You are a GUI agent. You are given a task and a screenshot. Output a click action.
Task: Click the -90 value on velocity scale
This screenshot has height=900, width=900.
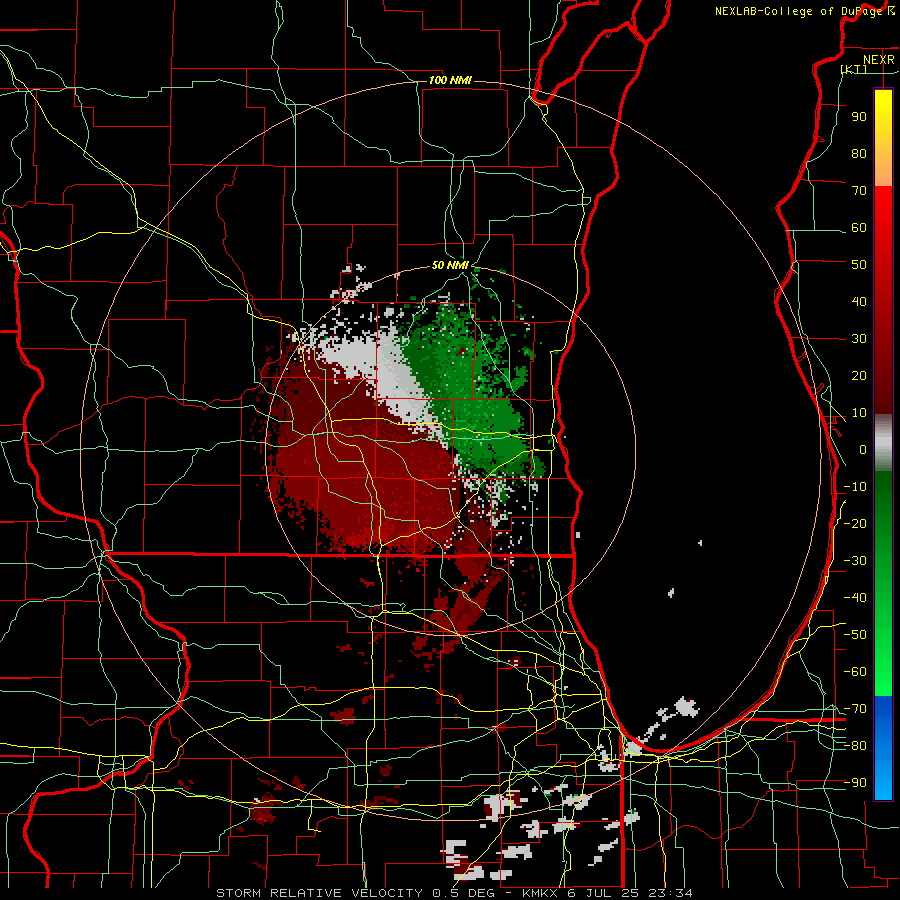pyautogui.click(x=855, y=783)
